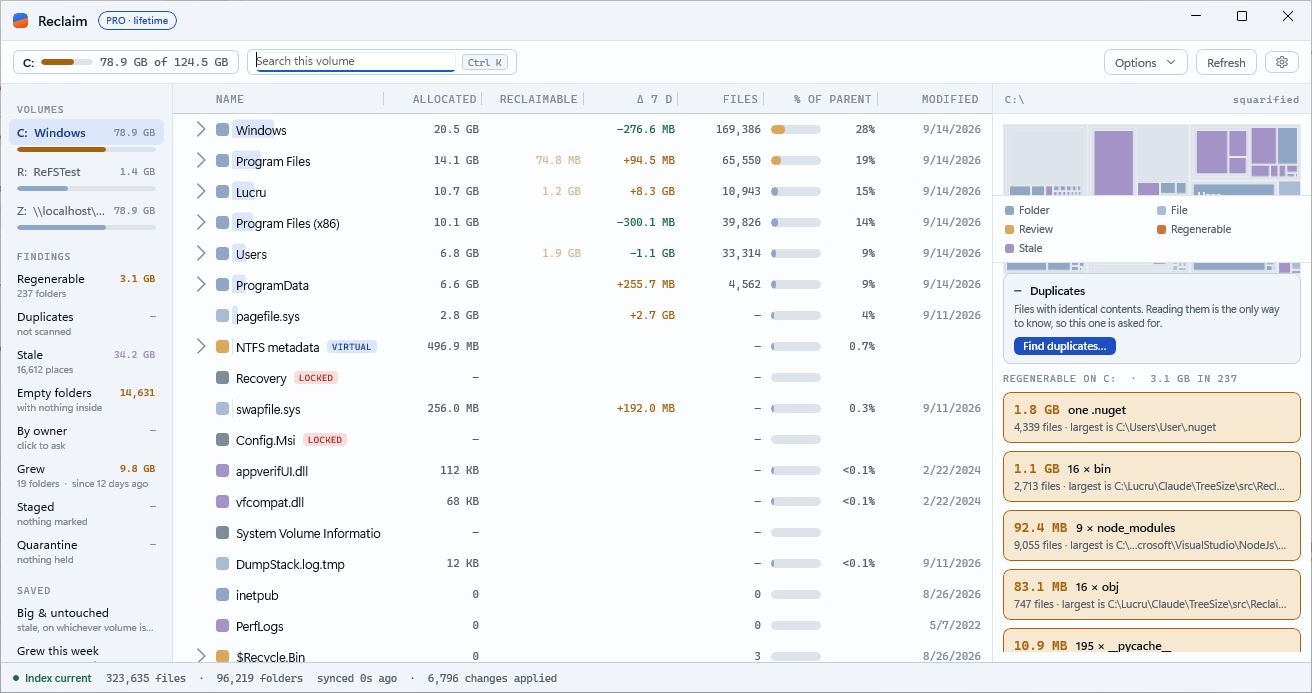Open the one .nuget regenerable card
Image resolution: width=1312 pixels, height=693 pixels.
(1151, 418)
